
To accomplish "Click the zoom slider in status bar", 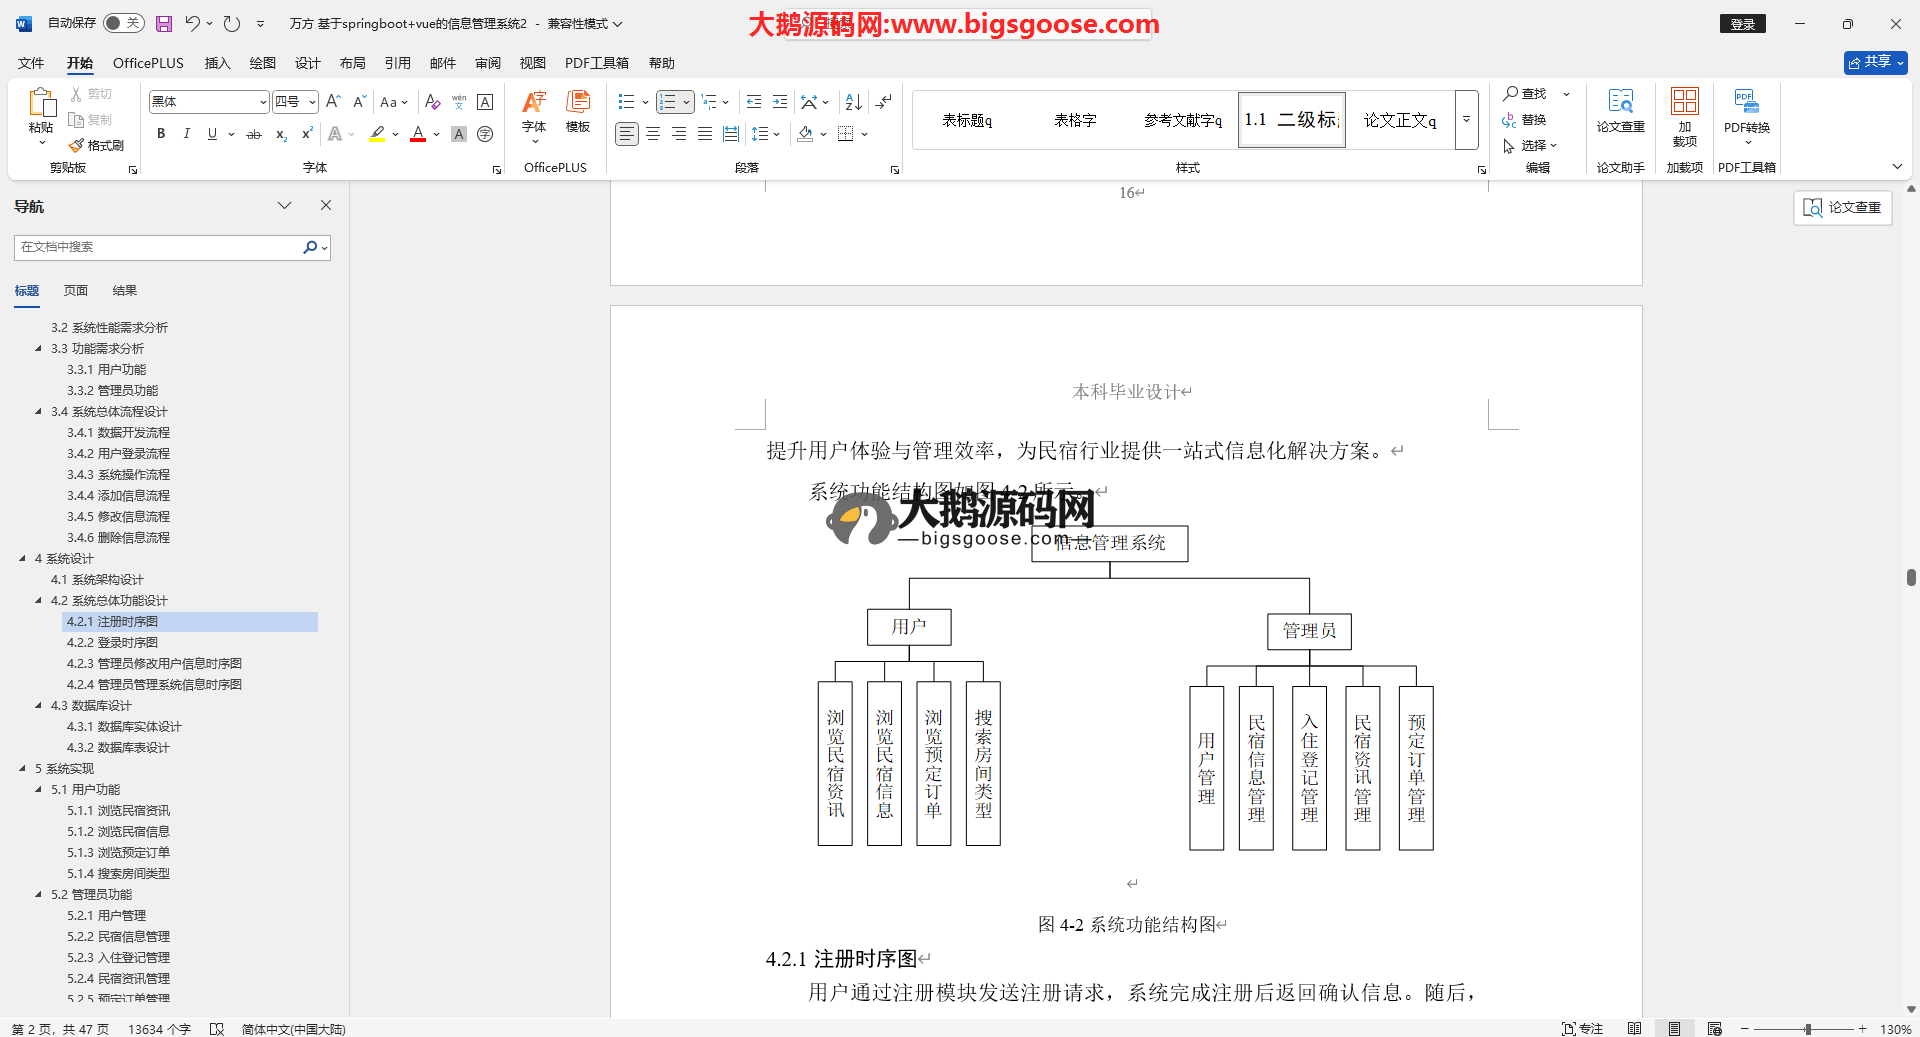I will point(1807,1029).
